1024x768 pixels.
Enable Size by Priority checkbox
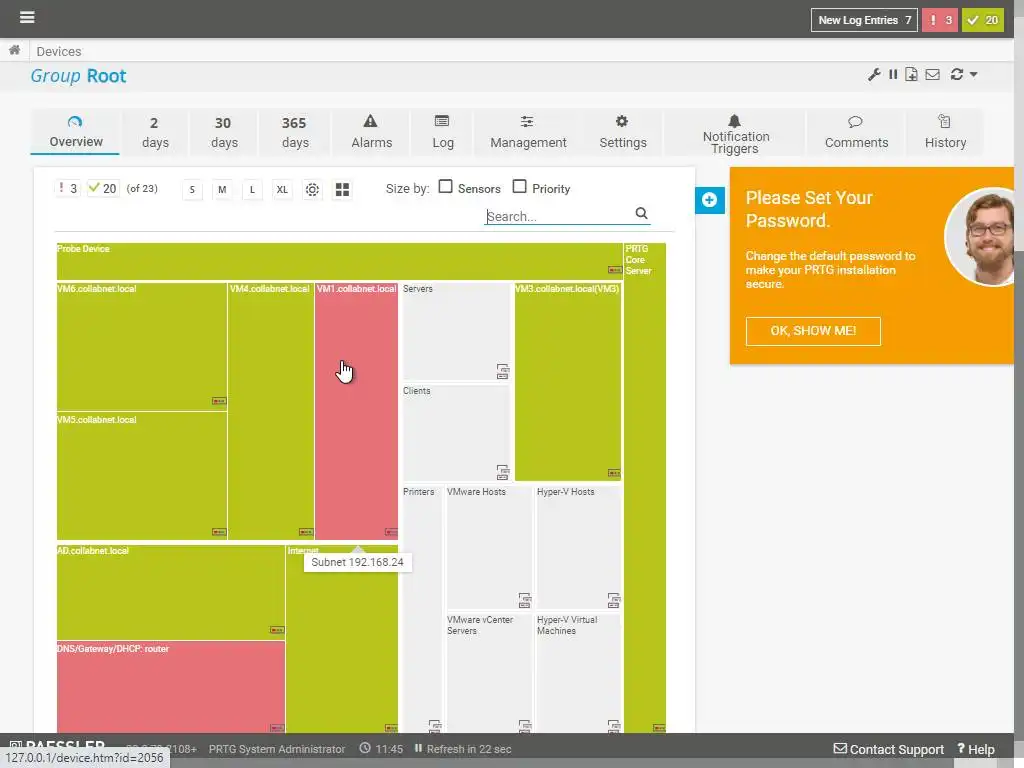click(519, 187)
